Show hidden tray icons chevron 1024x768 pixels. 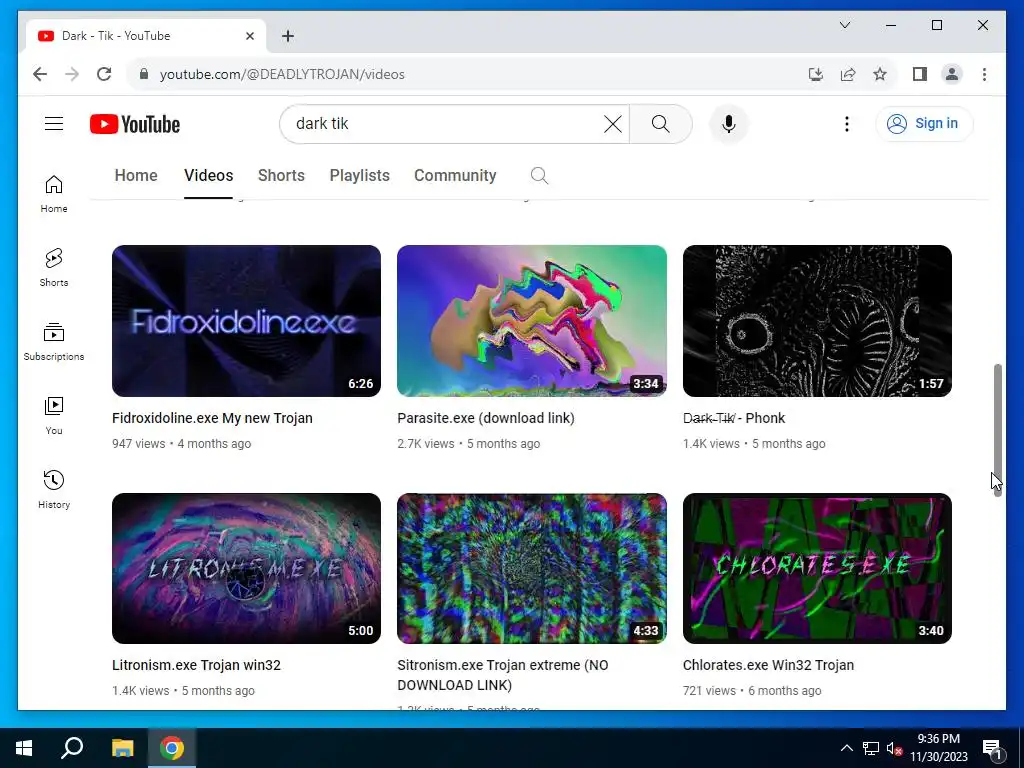846,748
